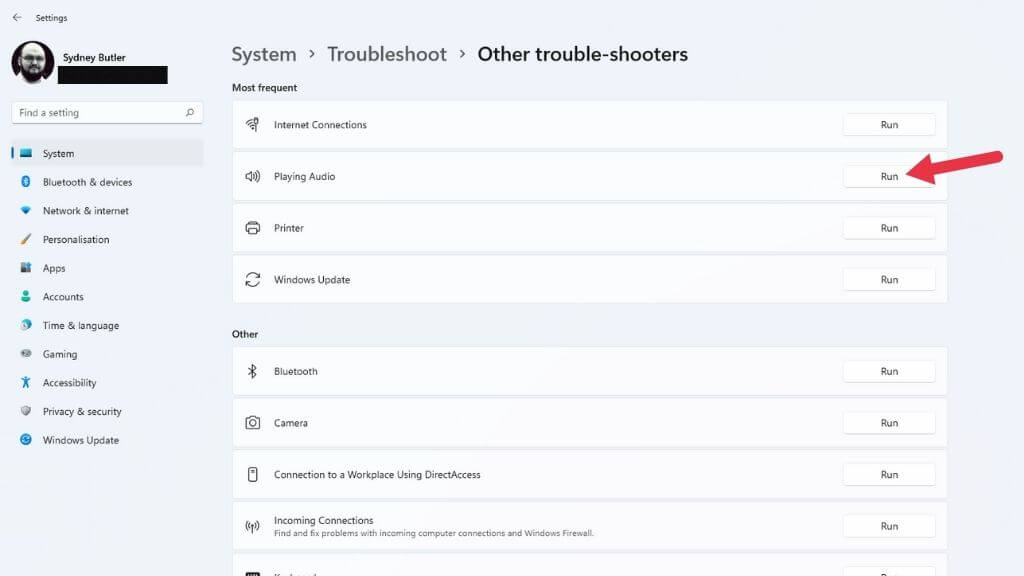Image resolution: width=1024 pixels, height=576 pixels.
Task: Run the Playing Audio troubleshooter
Action: pyautogui.click(x=888, y=177)
